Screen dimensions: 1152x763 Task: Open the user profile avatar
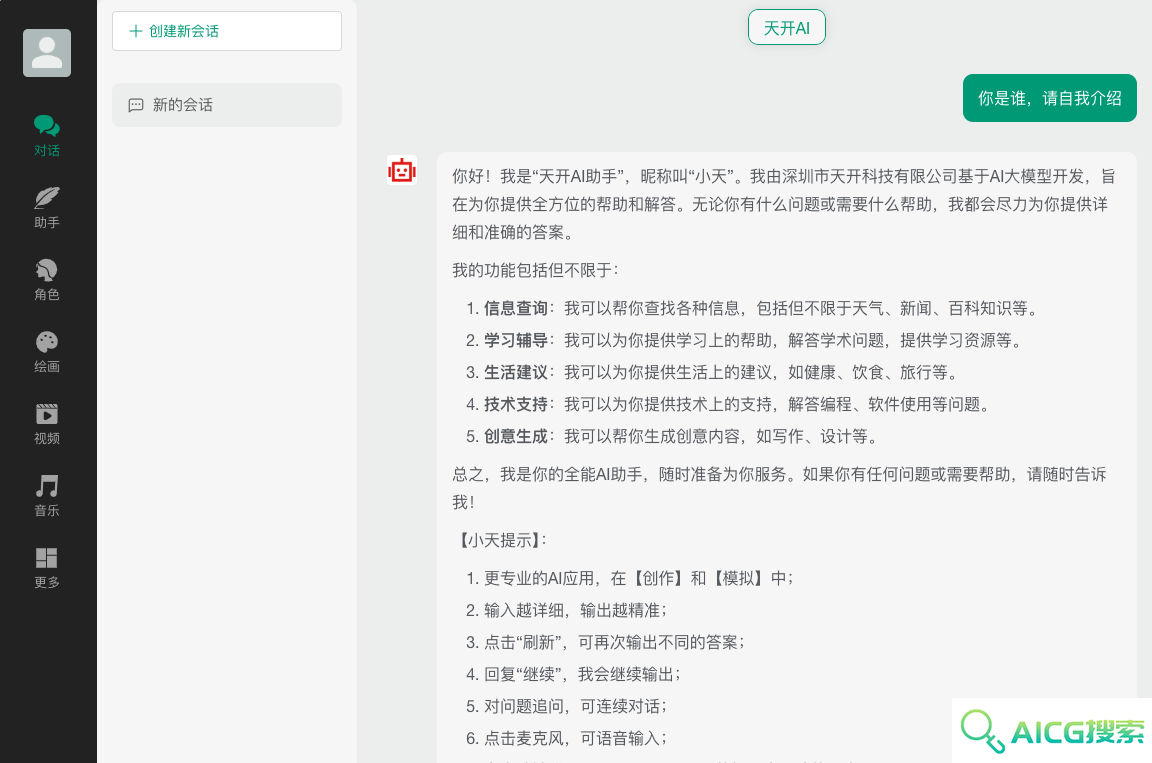pyautogui.click(x=47, y=53)
